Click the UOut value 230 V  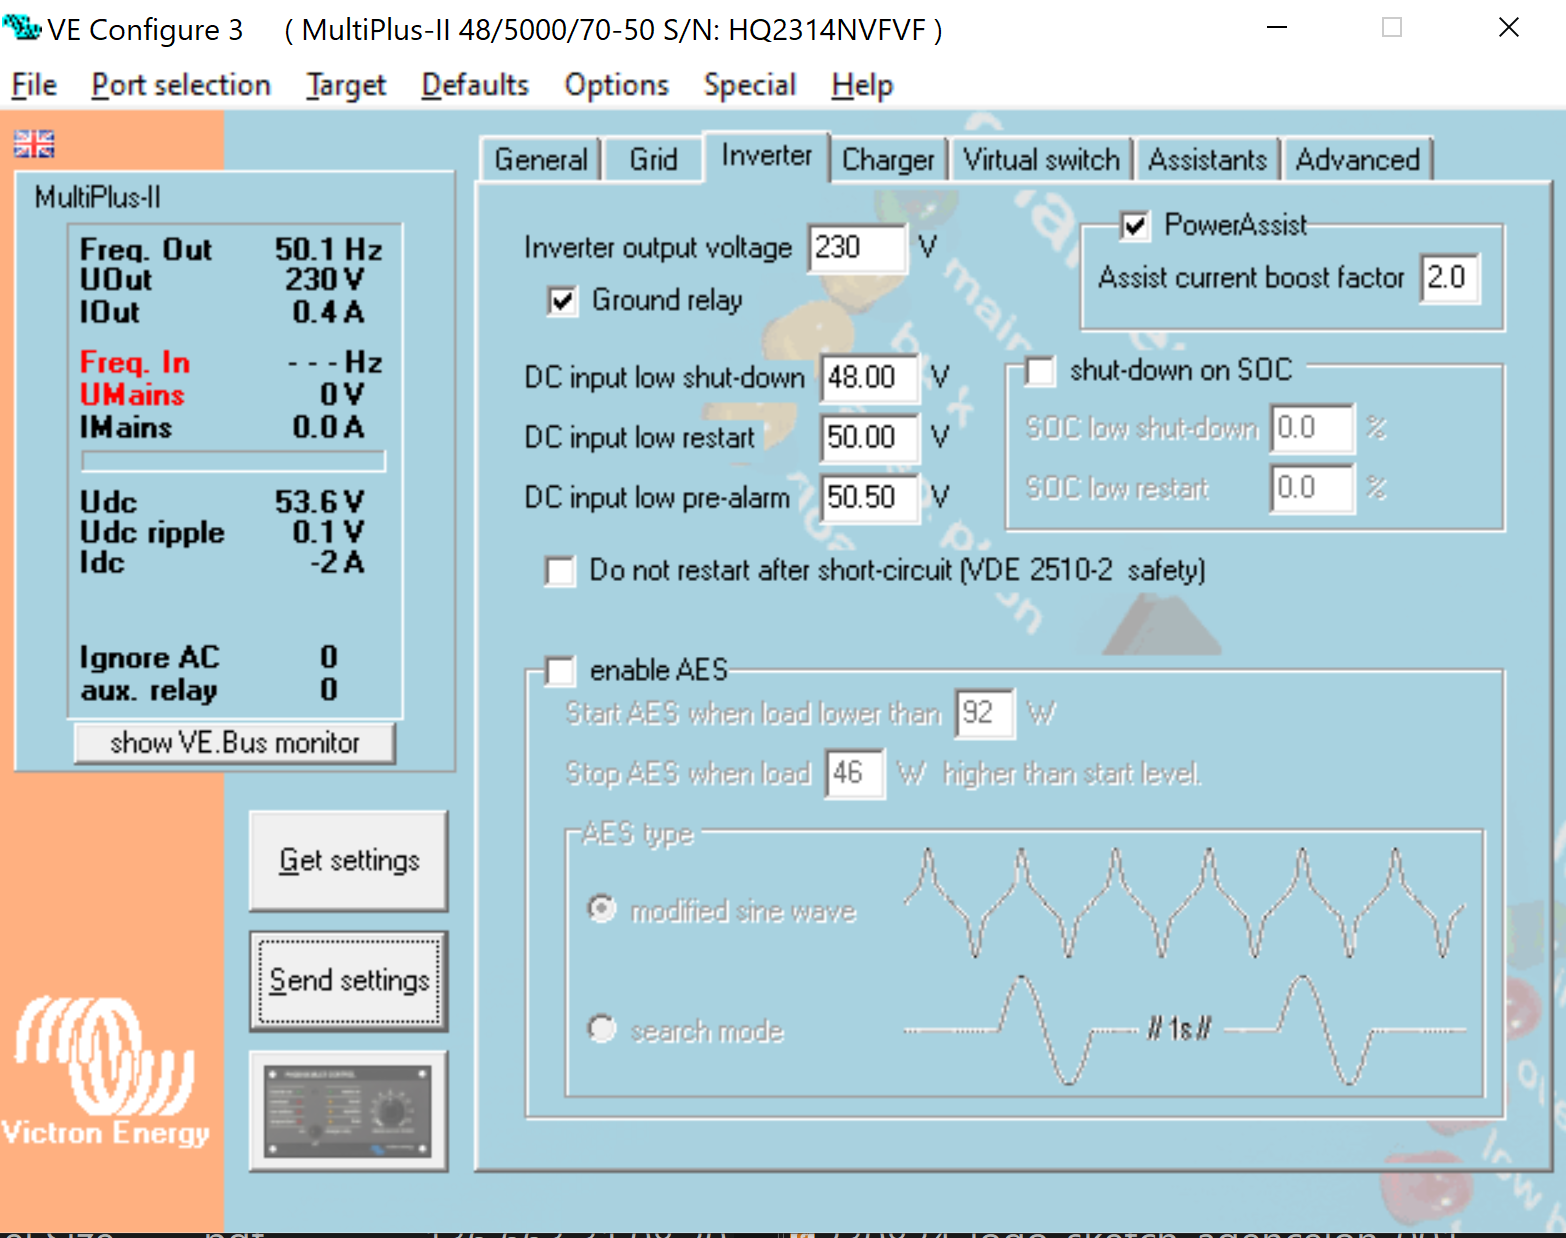[325, 279]
